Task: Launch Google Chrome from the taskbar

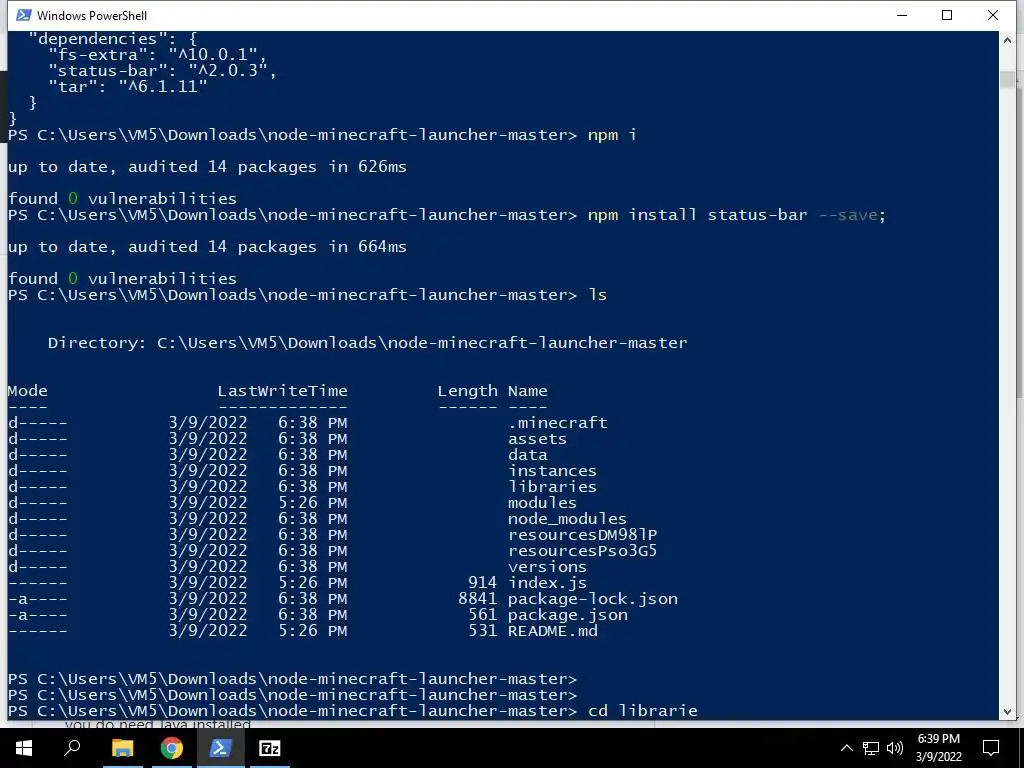Action: (x=172, y=748)
